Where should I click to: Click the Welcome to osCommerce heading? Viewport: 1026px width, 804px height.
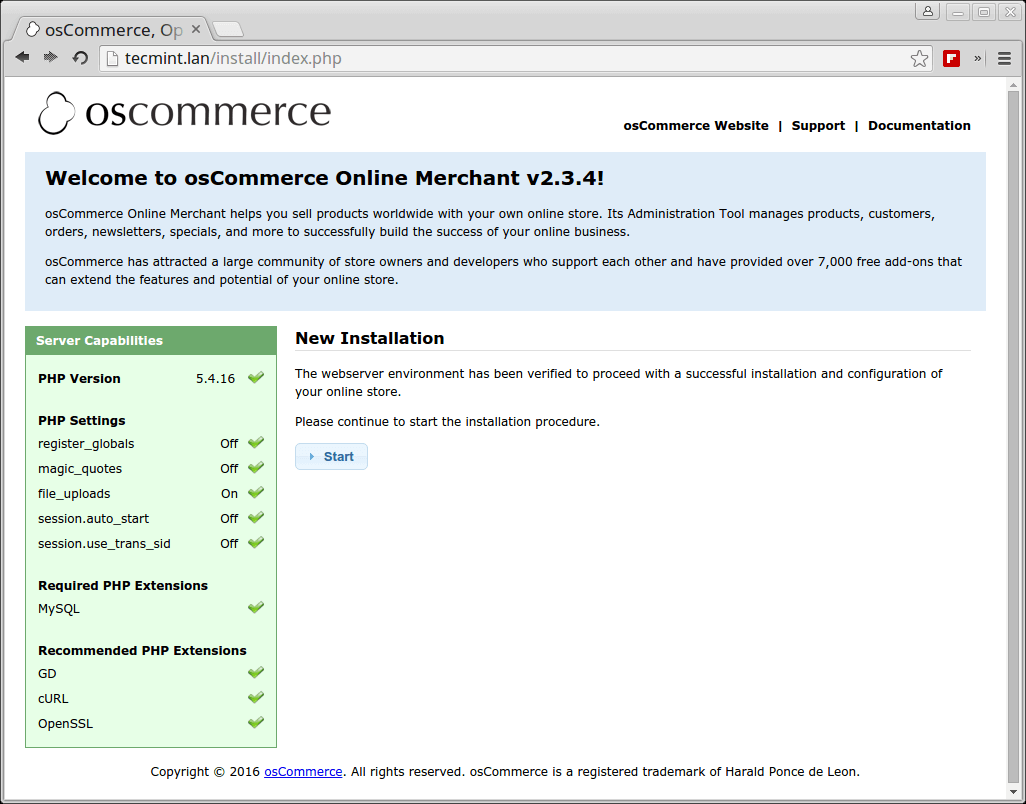pos(325,178)
